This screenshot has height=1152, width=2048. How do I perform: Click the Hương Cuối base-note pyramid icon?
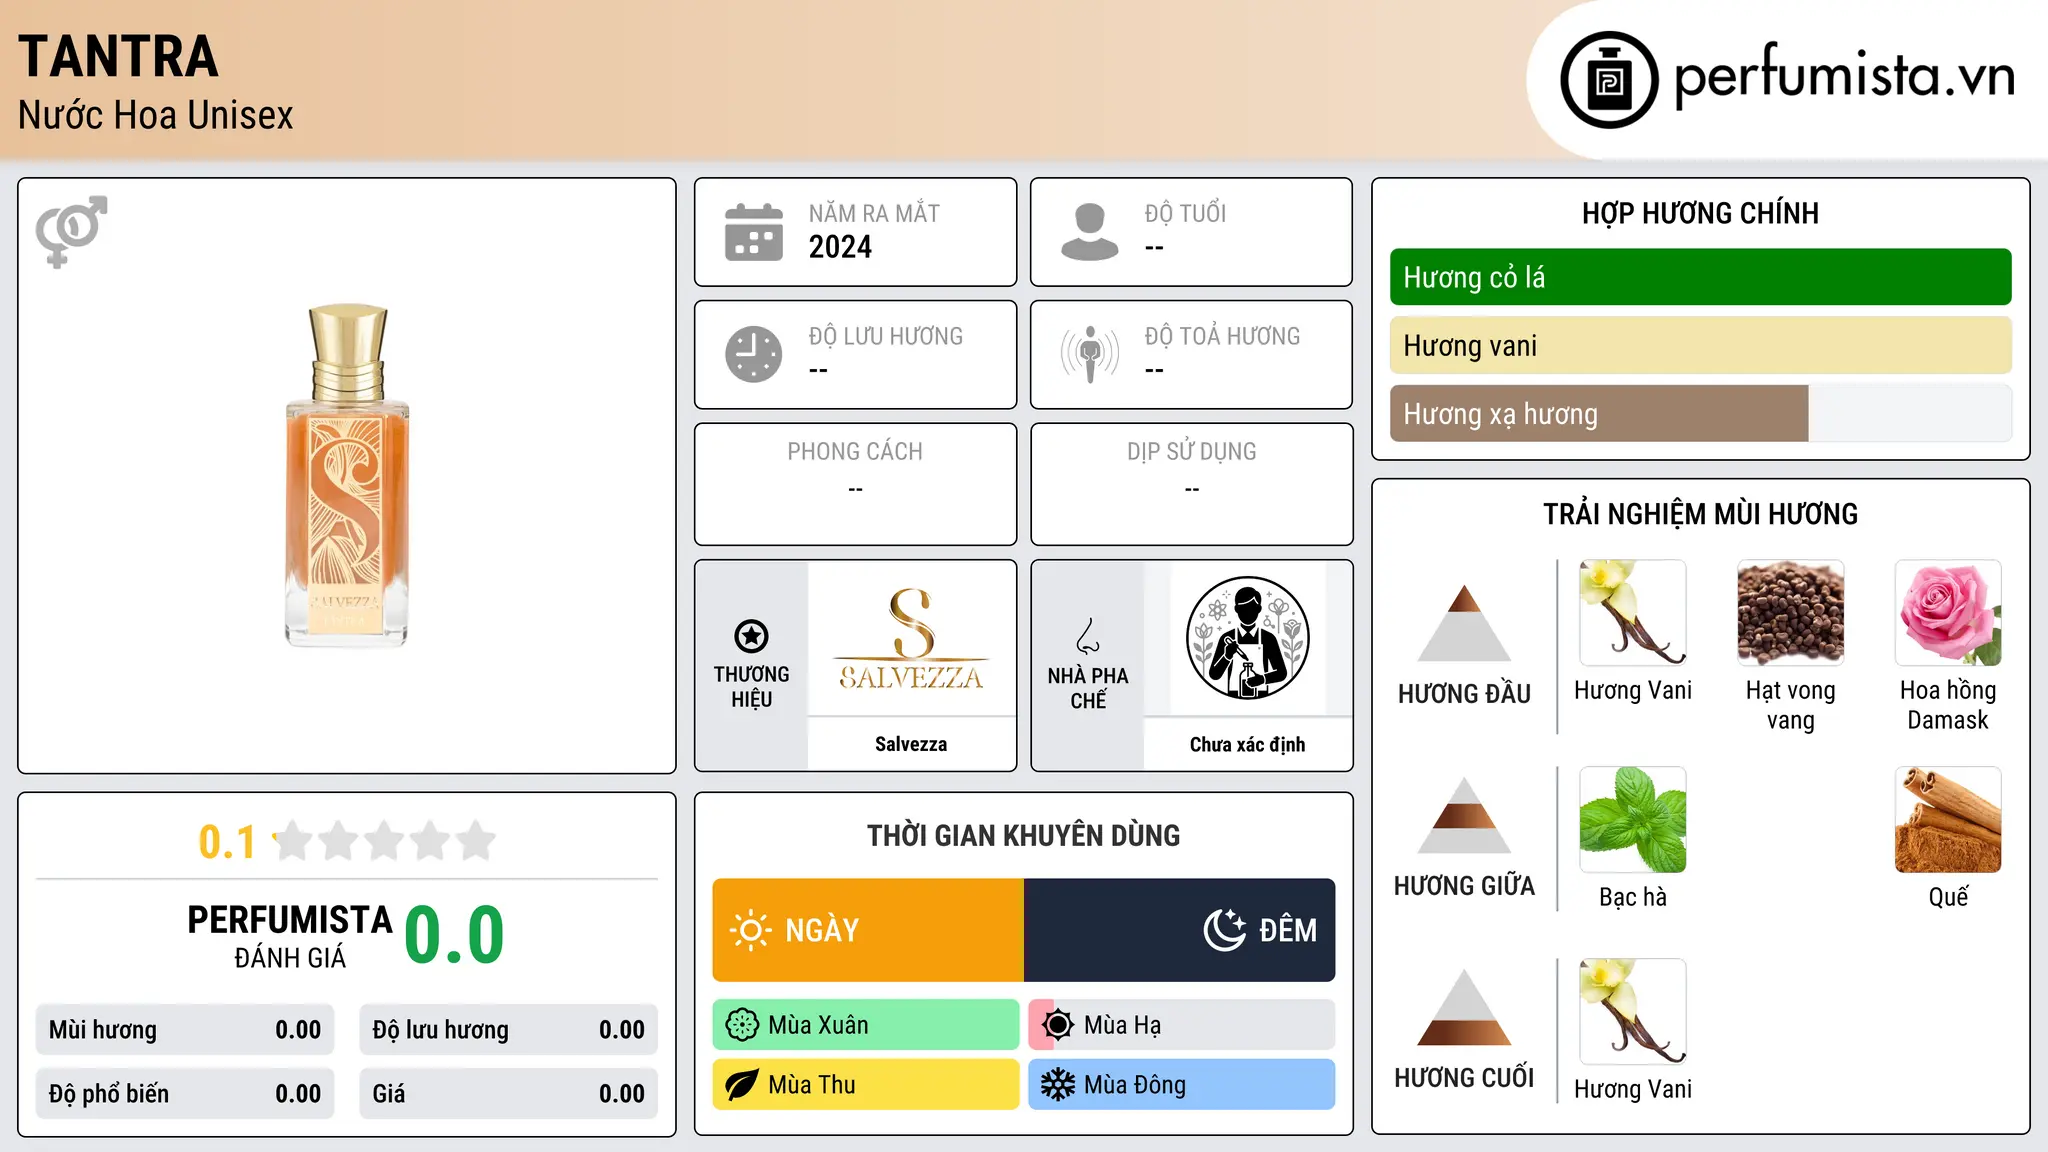1464,1007
